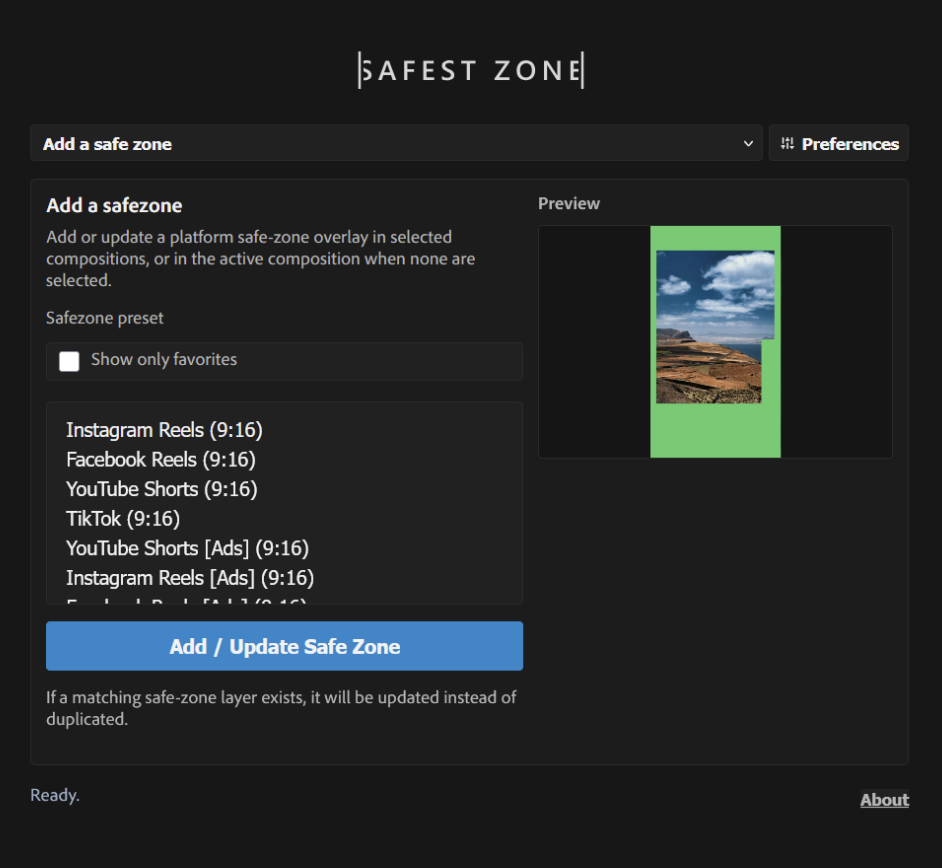Click the Preview panel header
This screenshot has height=868, width=942.
tap(569, 203)
